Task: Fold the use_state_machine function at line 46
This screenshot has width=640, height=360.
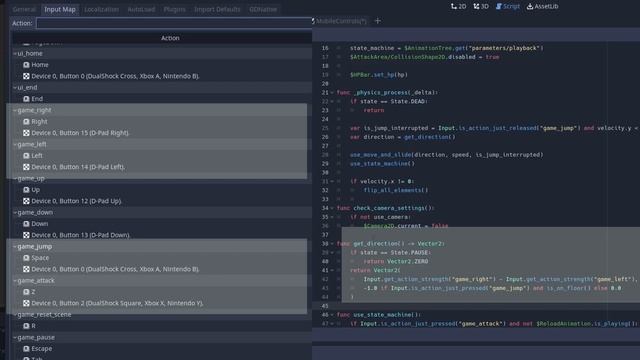Action: (x=332, y=315)
